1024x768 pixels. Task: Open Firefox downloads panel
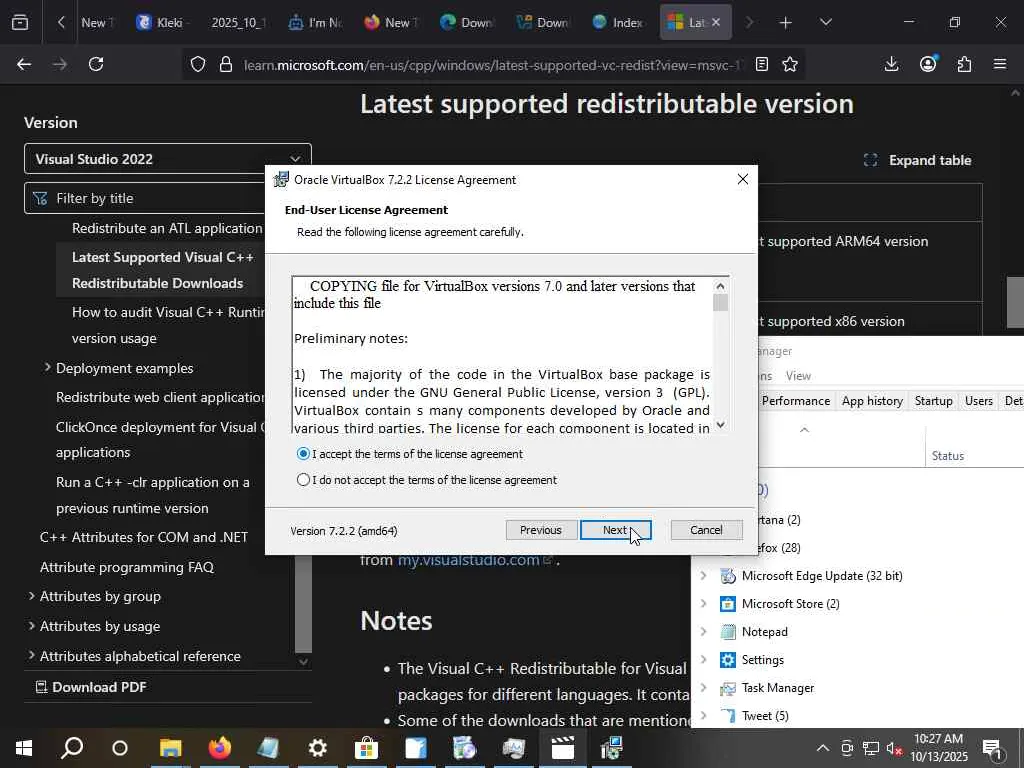pos(891,64)
